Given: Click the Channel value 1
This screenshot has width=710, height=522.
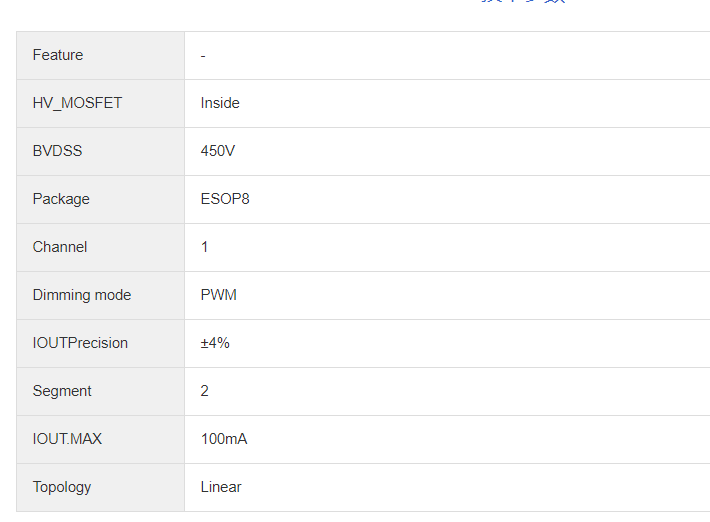Looking at the screenshot, I should coord(205,247).
